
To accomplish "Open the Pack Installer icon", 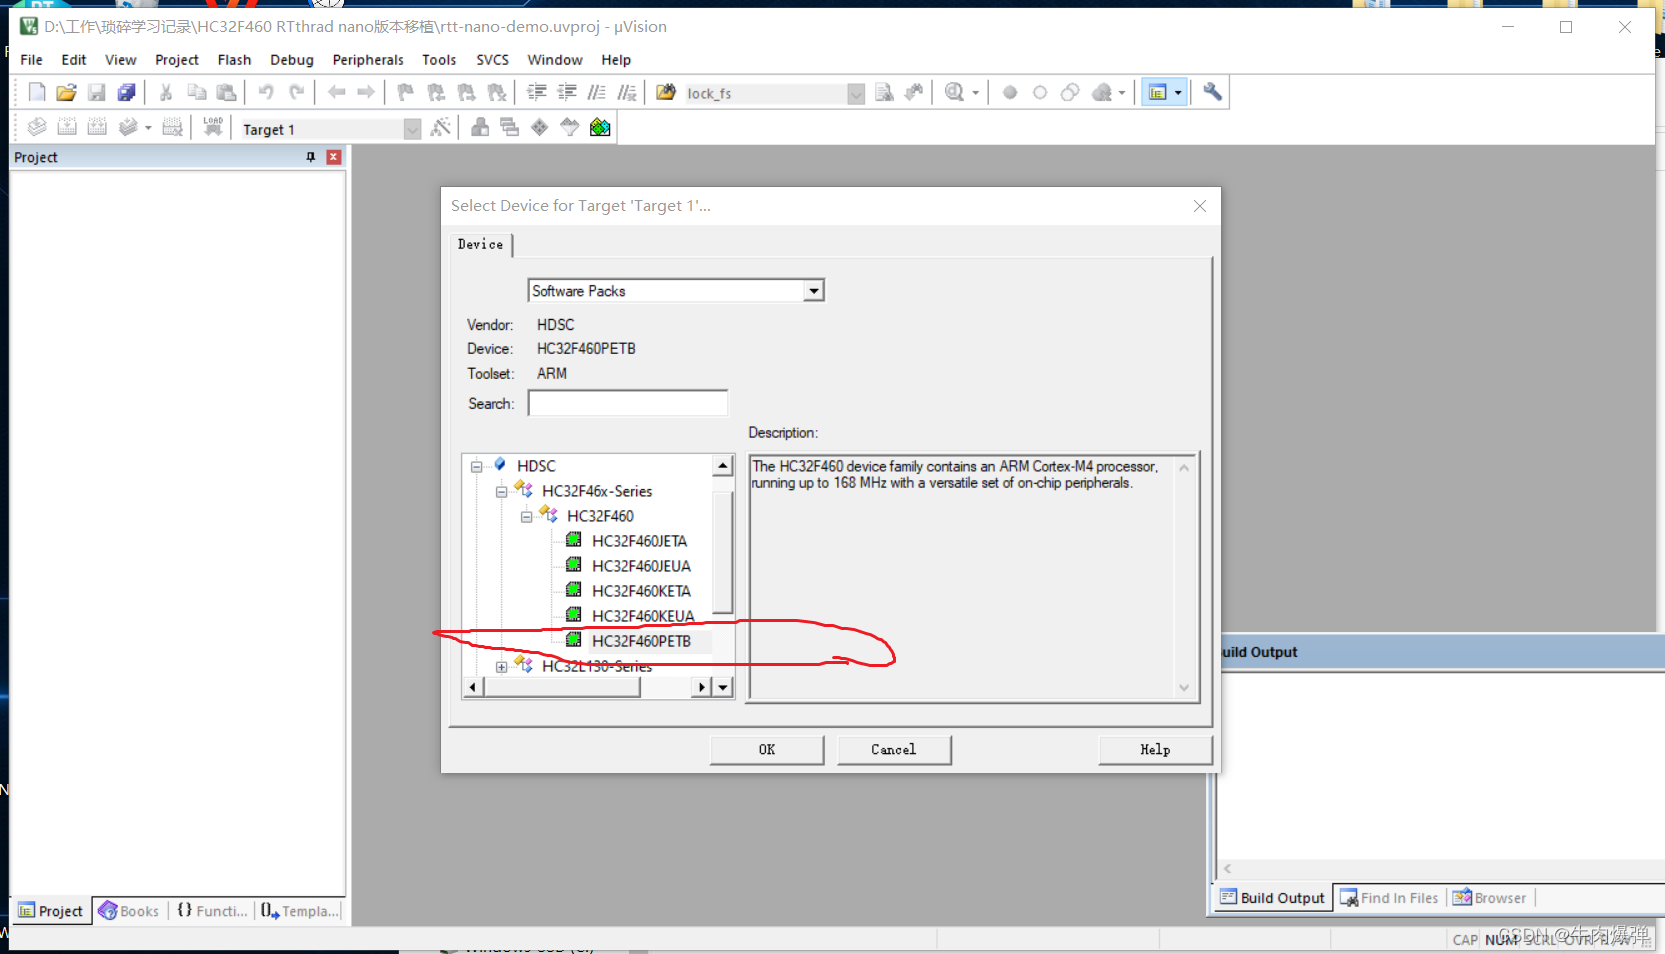I will [x=600, y=127].
